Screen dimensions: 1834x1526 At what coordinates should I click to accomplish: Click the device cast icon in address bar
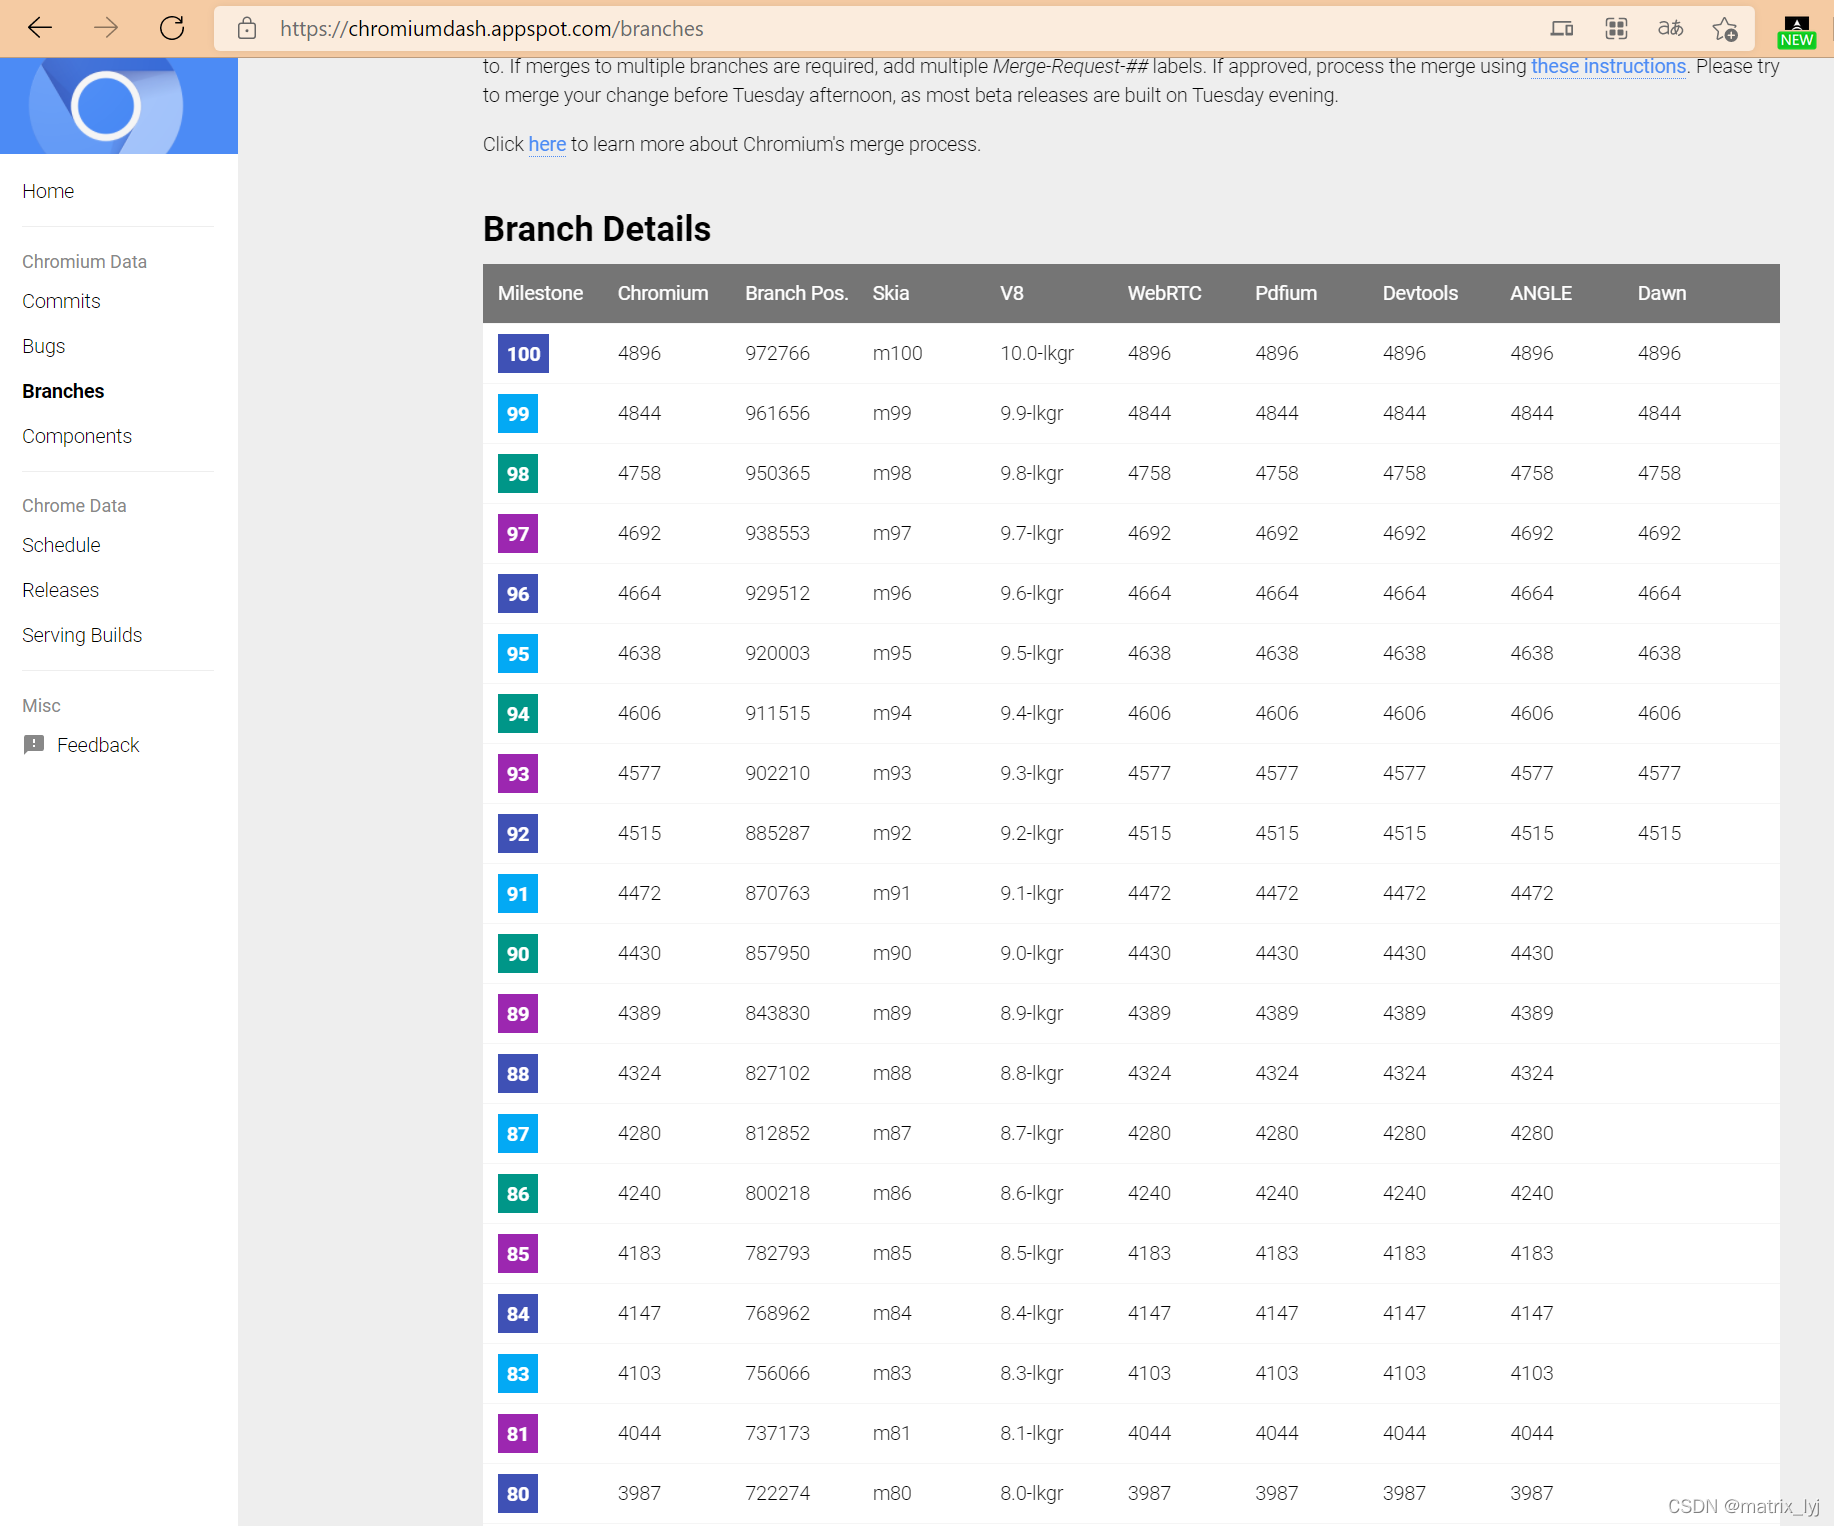click(x=1562, y=28)
